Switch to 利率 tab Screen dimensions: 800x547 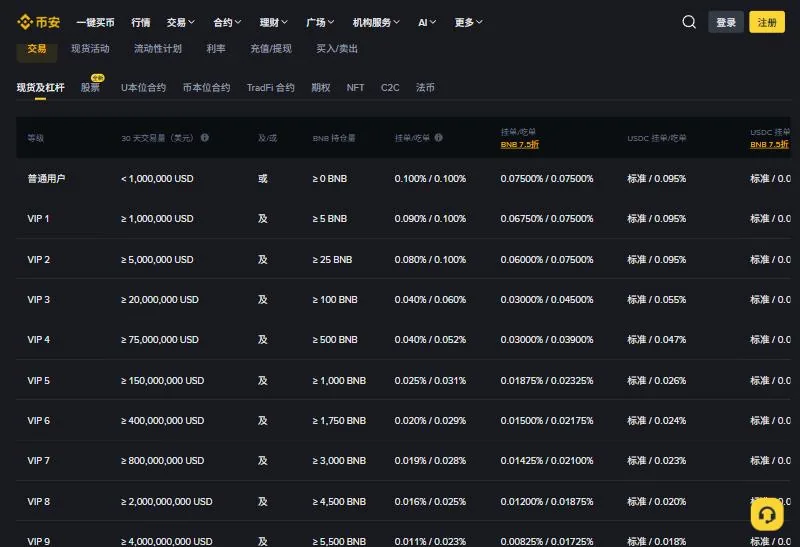(x=216, y=48)
